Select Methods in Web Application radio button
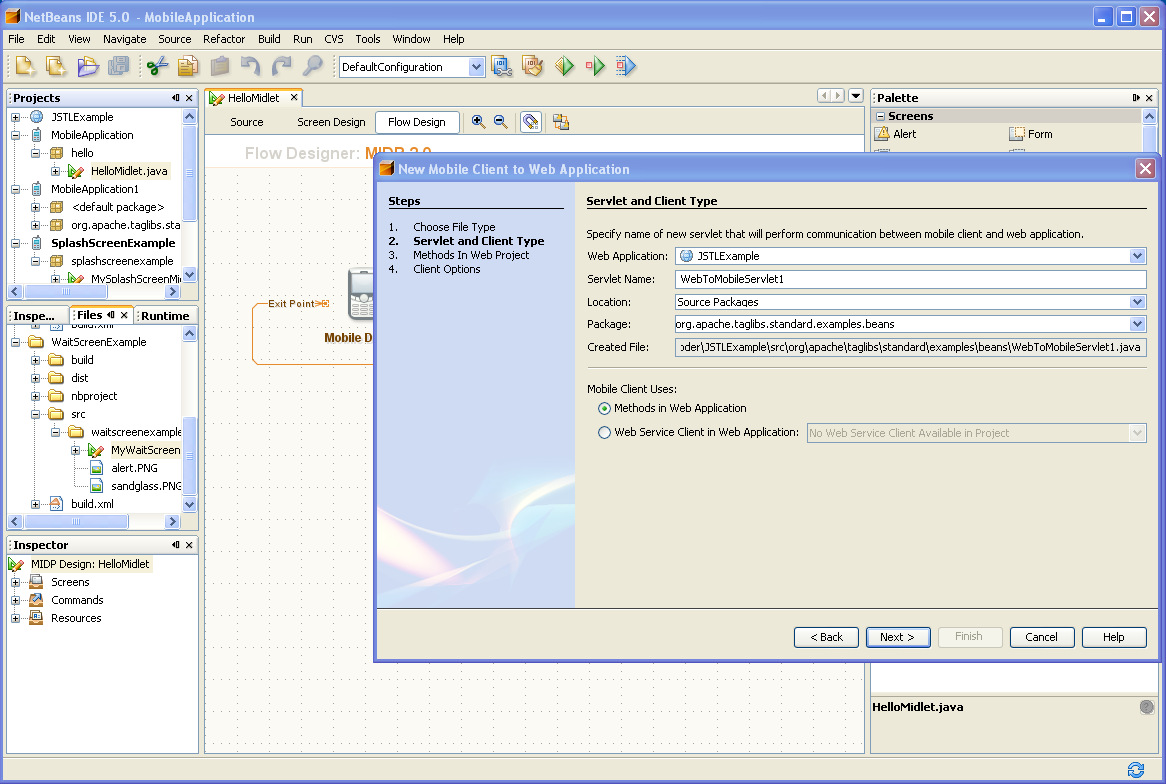 (x=604, y=408)
